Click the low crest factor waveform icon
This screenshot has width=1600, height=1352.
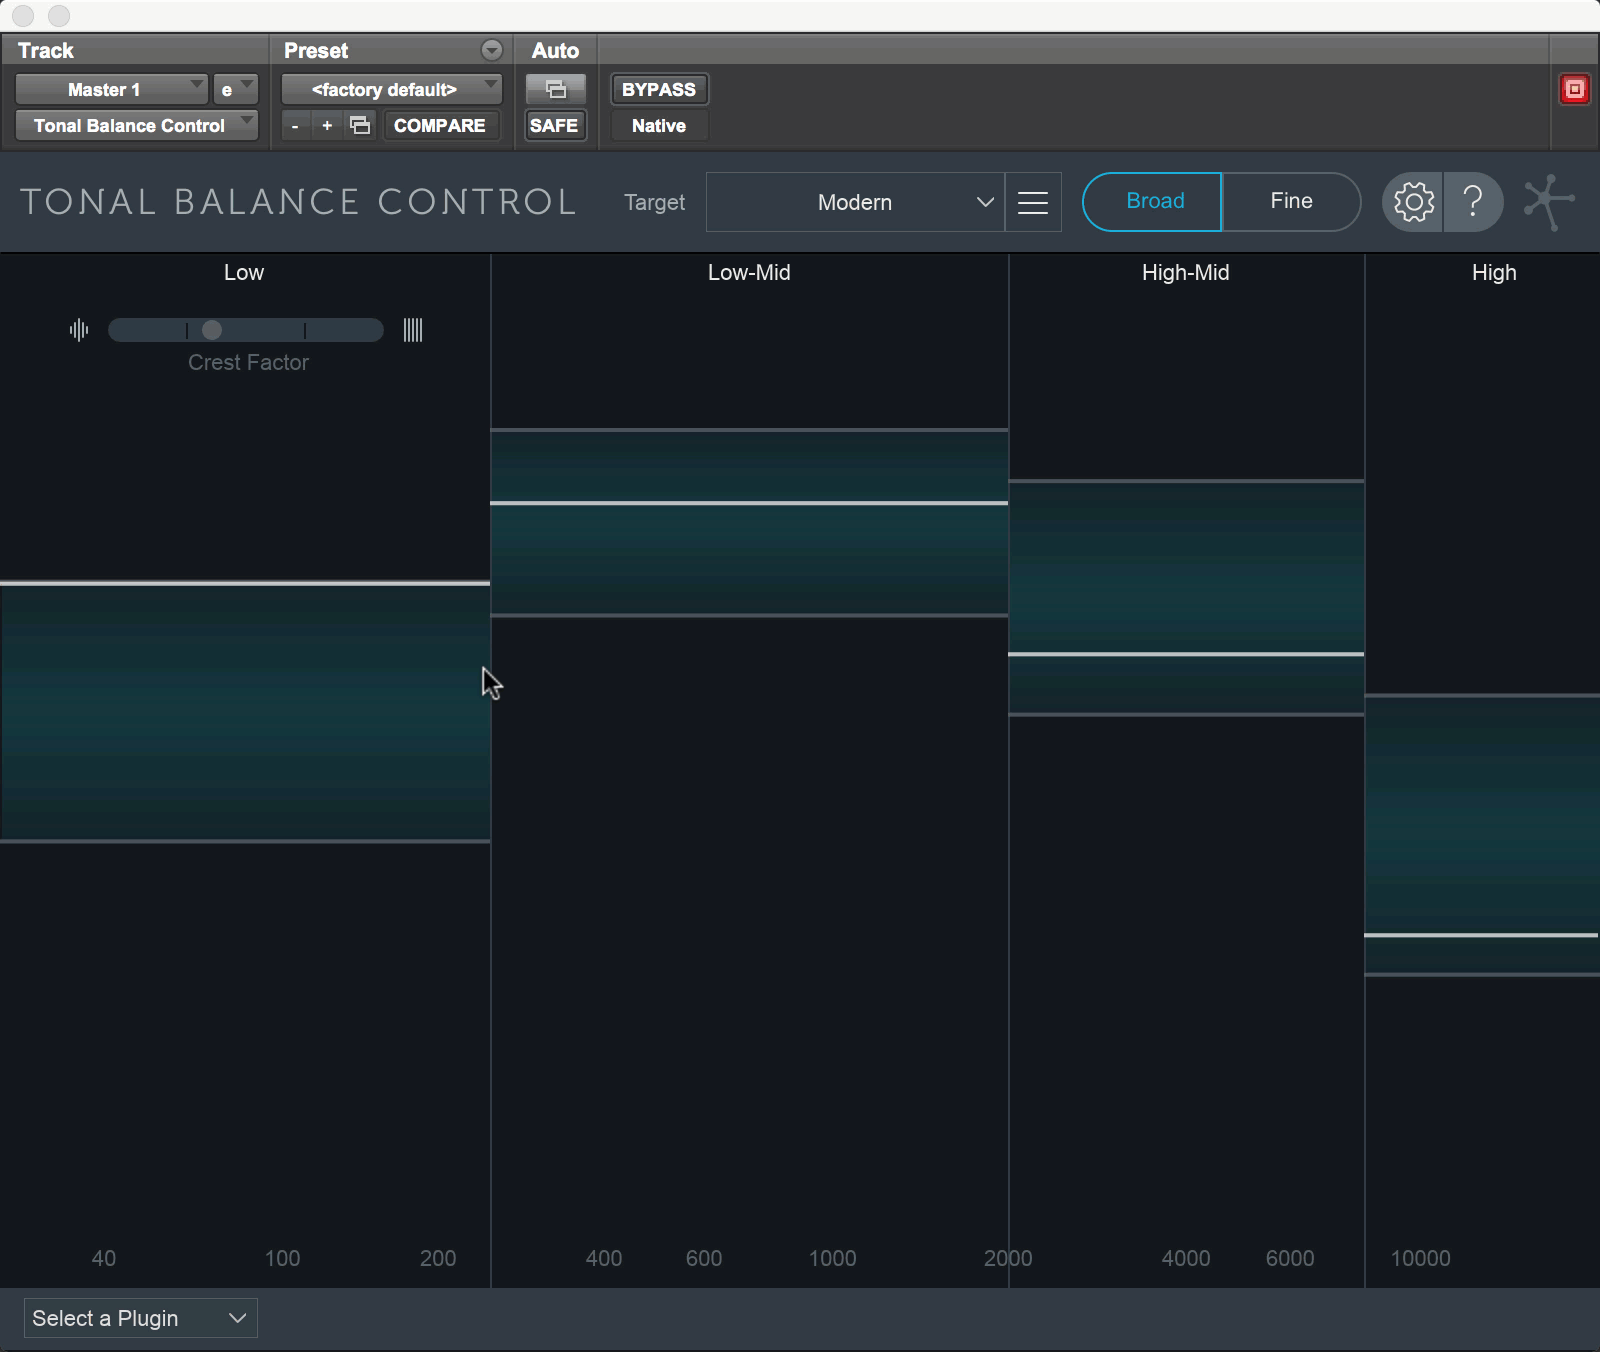pos(79,330)
